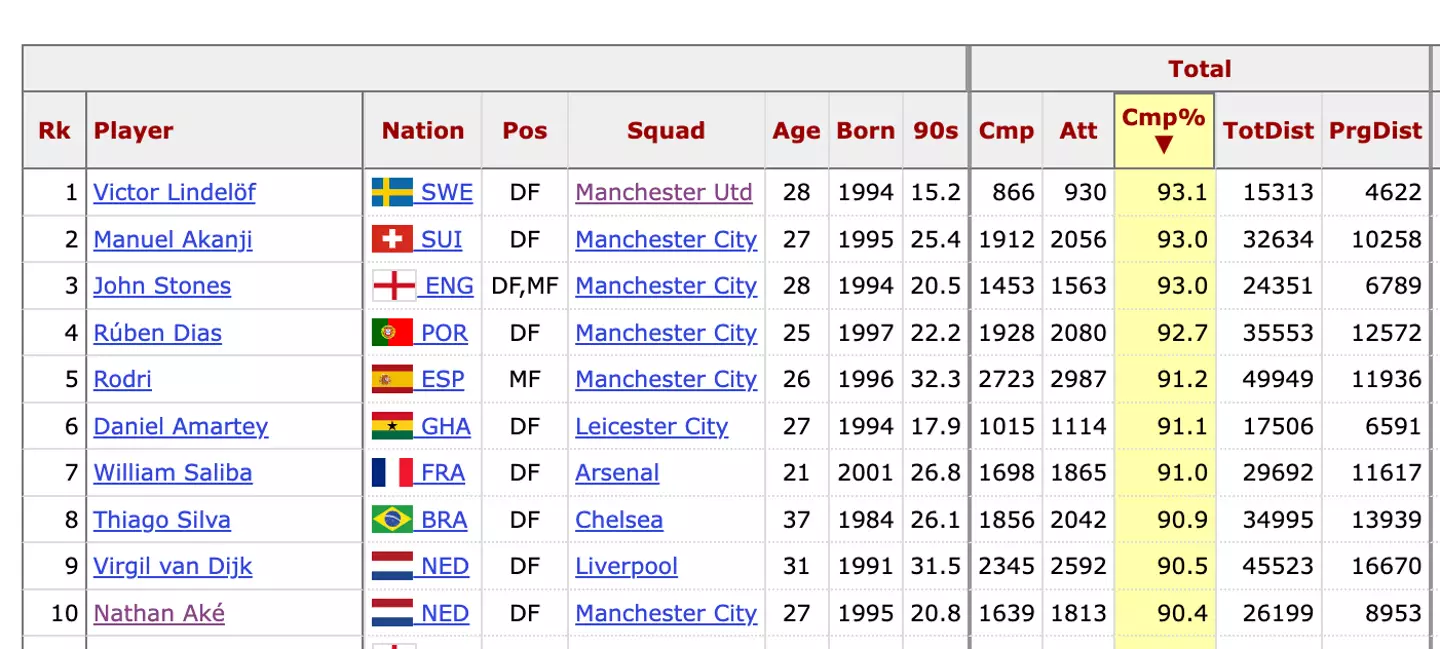Image resolution: width=1440 pixels, height=649 pixels.
Task: Click the Ghana flag icon
Action: click(392, 426)
